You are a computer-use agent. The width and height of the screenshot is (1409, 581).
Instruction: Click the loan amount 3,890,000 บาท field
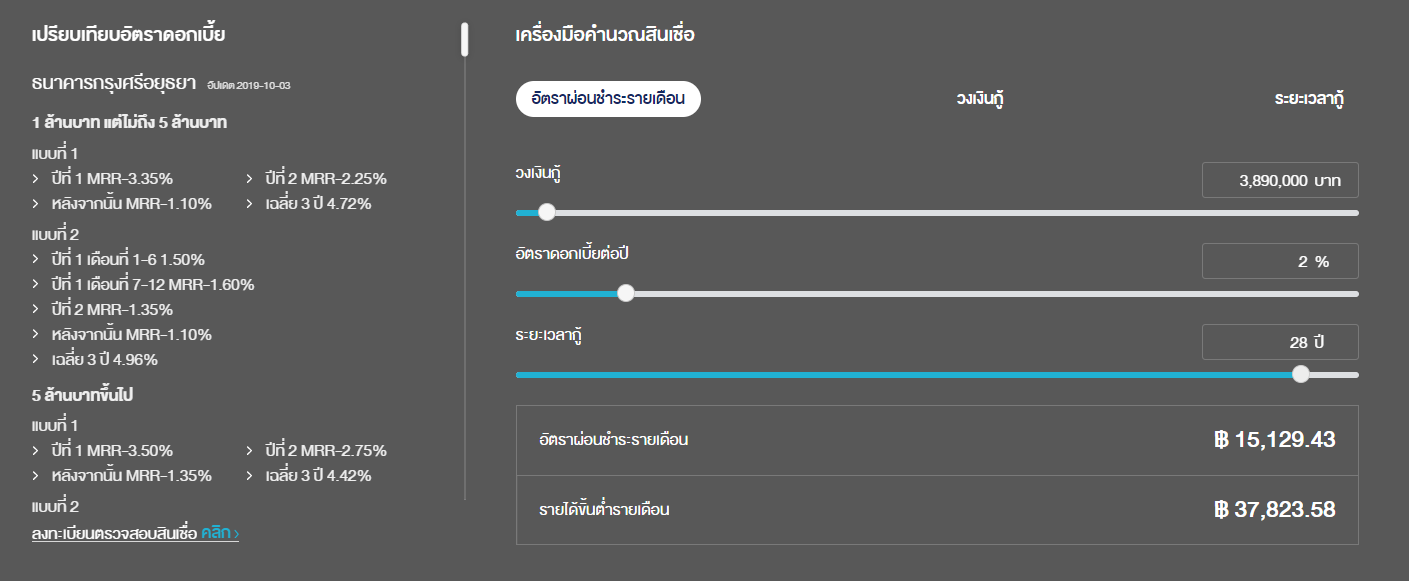pyautogui.click(x=1280, y=181)
